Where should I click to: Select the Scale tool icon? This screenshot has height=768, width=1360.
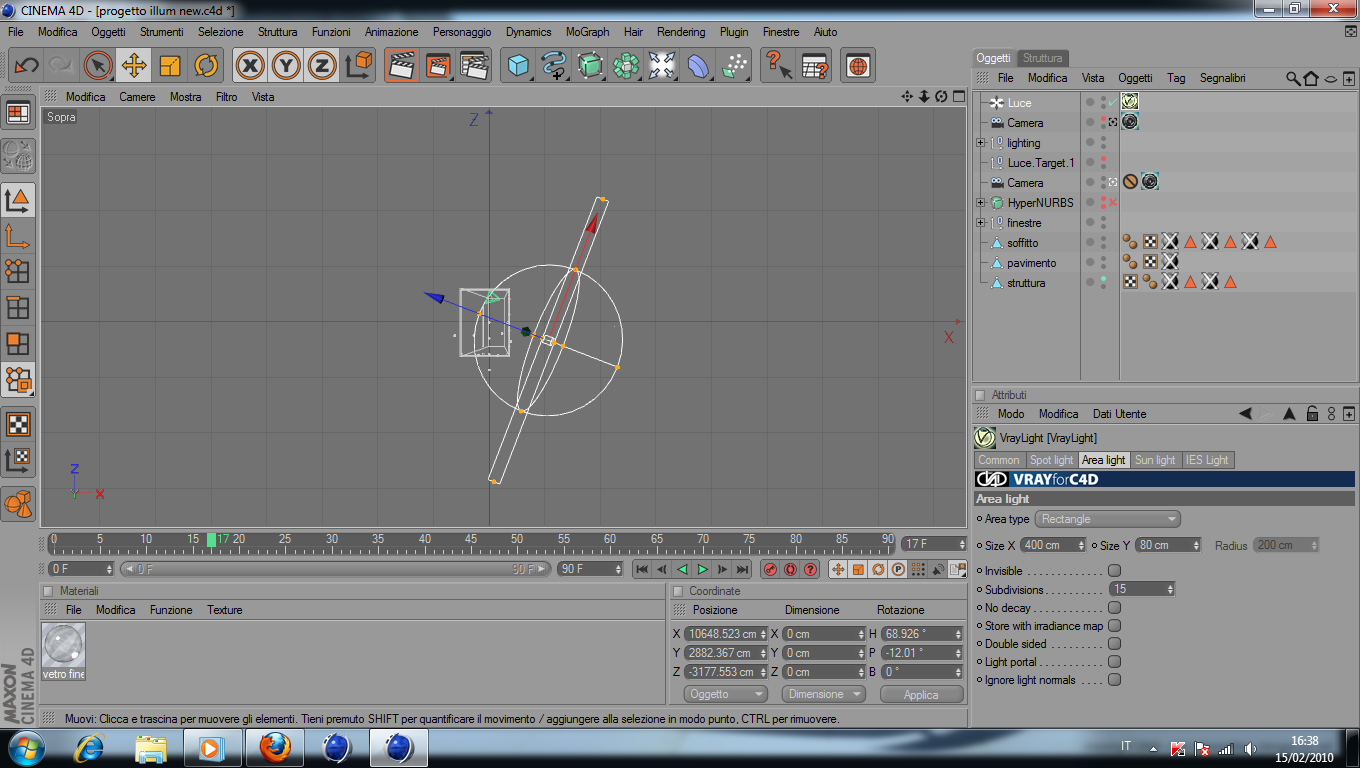(x=170, y=66)
